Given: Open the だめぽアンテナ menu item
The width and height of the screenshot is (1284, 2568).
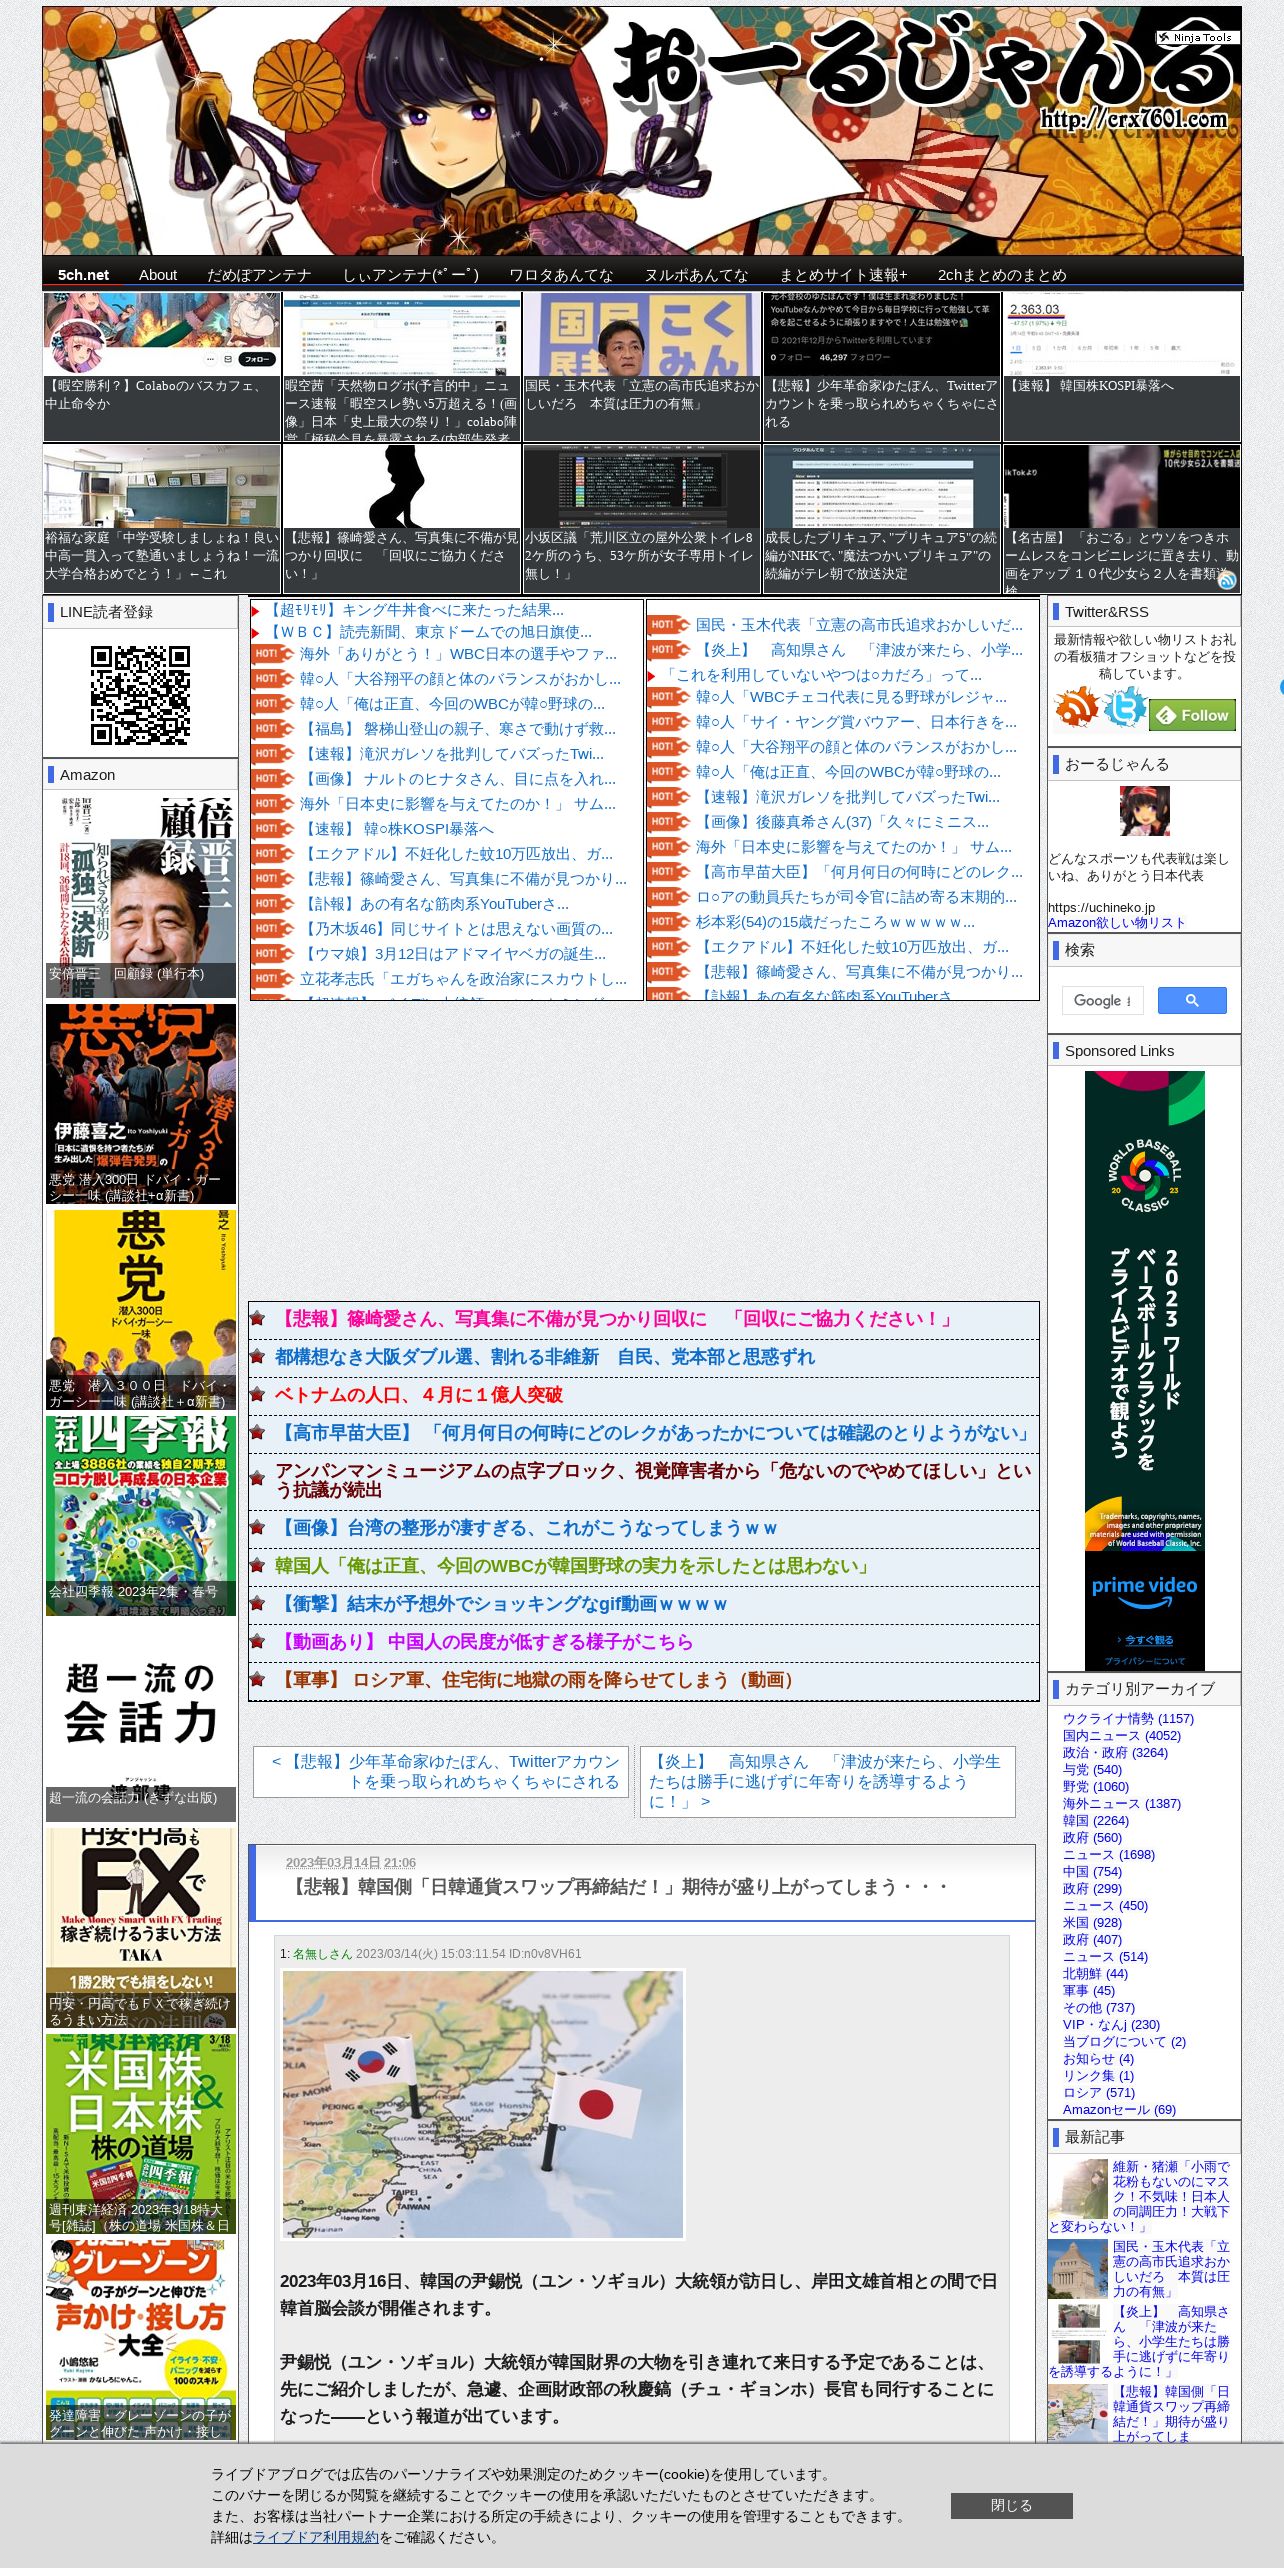Looking at the screenshot, I should click(x=259, y=275).
